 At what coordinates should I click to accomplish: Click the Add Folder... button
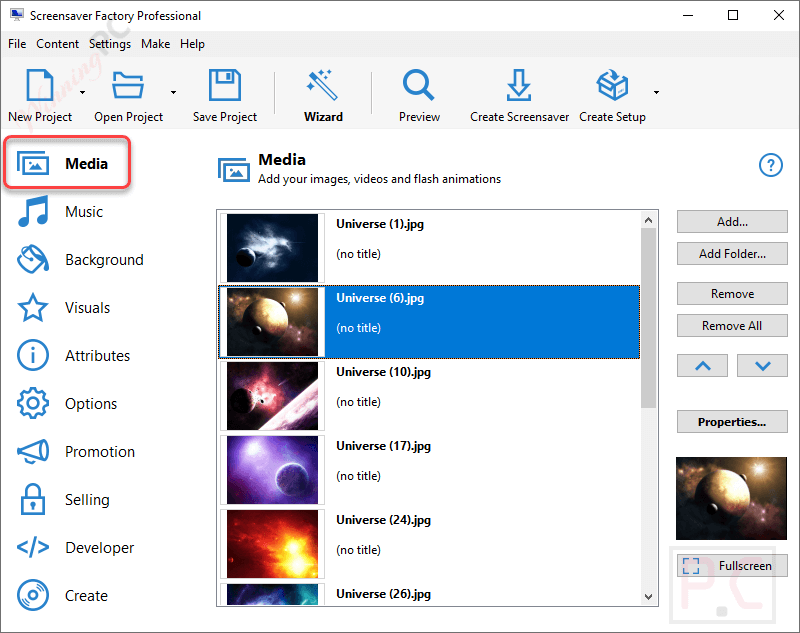732,254
